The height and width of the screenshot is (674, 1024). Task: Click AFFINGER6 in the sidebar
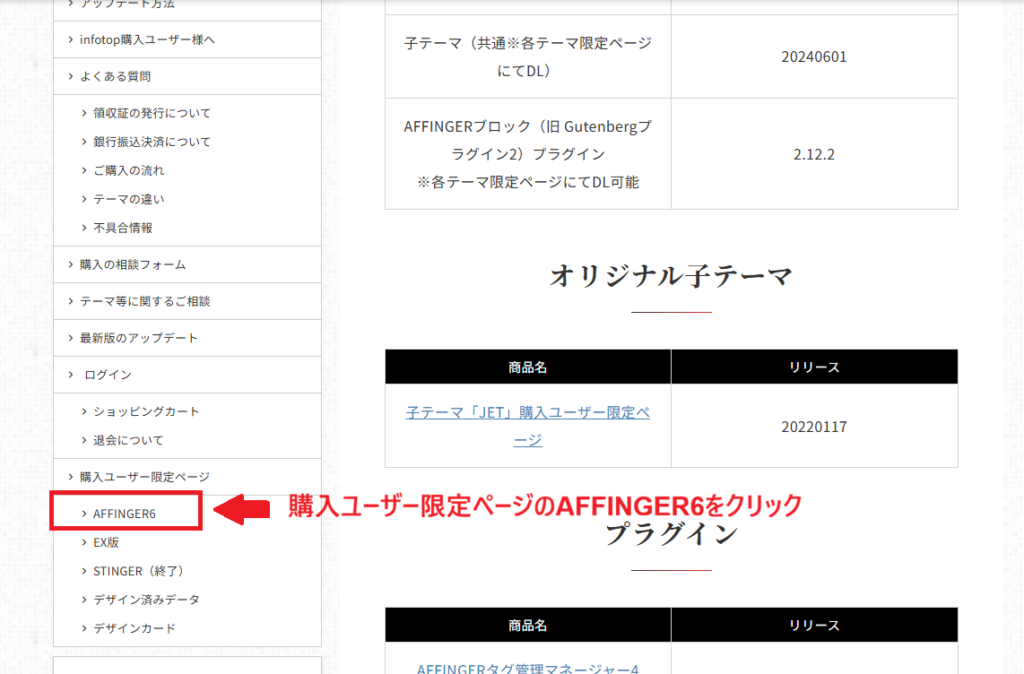tap(125, 513)
